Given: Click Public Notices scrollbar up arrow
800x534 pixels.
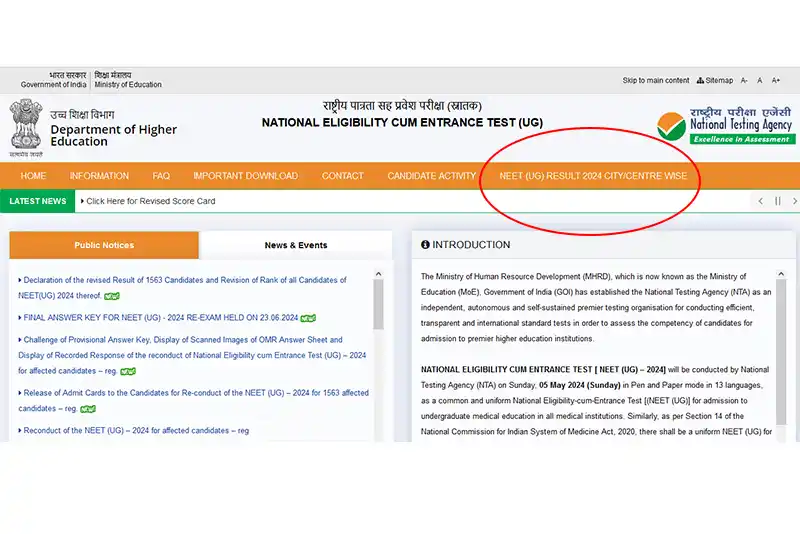Looking at the screenshot, I should 378,274.
